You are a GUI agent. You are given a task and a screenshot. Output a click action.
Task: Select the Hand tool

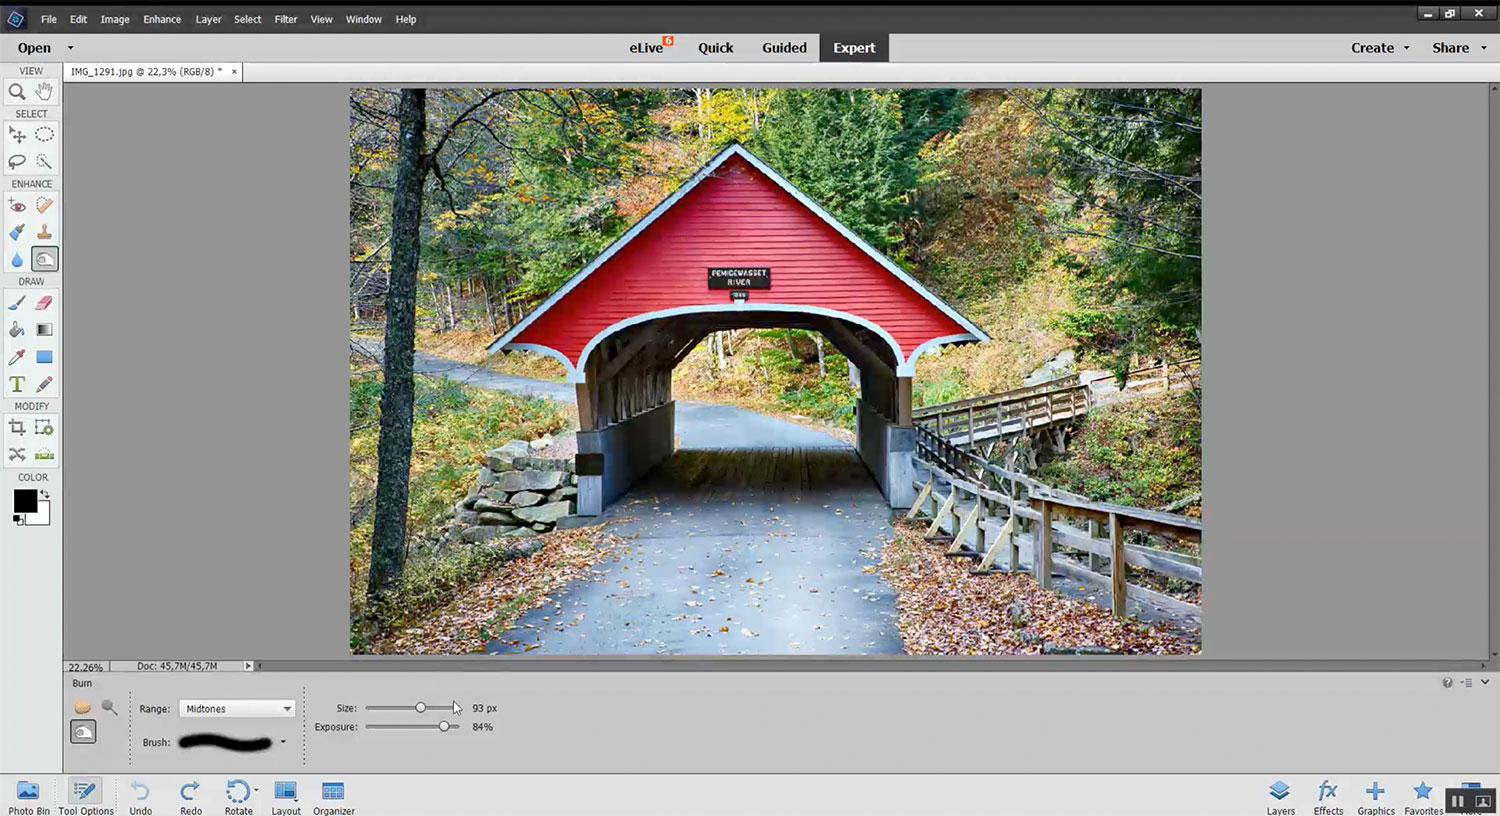click(x=44, y=92)
